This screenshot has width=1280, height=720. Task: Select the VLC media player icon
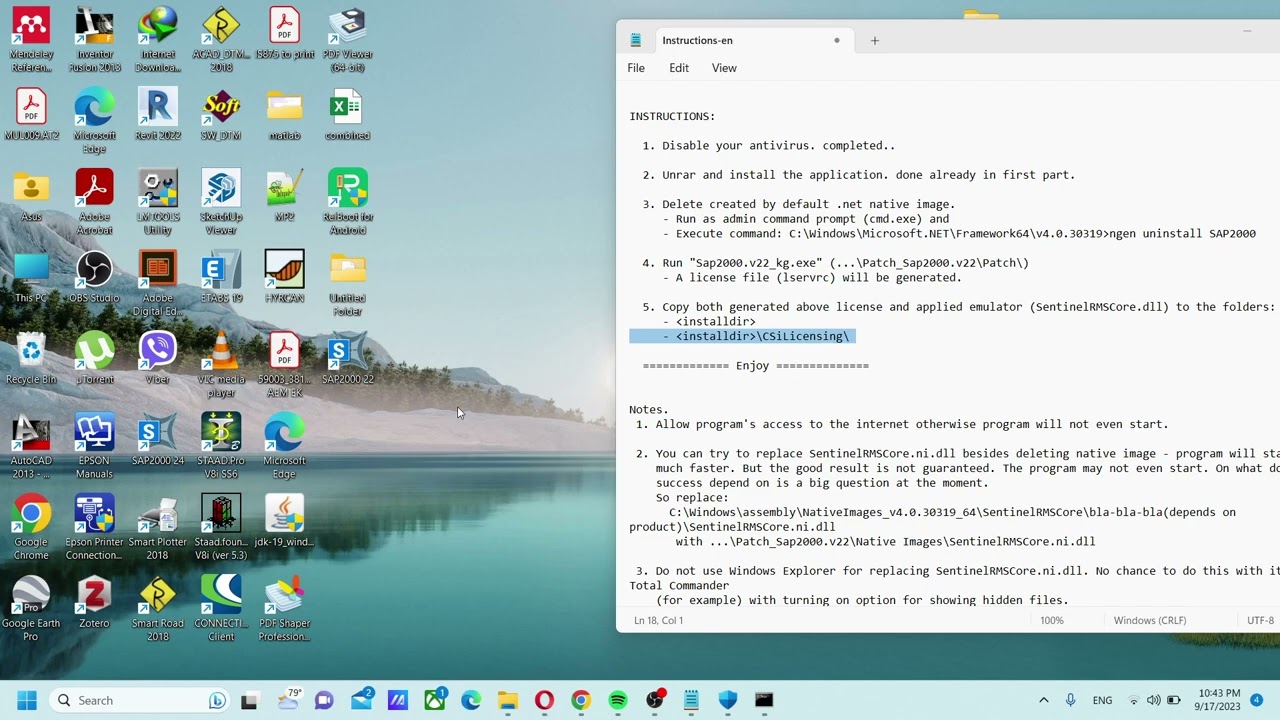click(x=221, y=365)
